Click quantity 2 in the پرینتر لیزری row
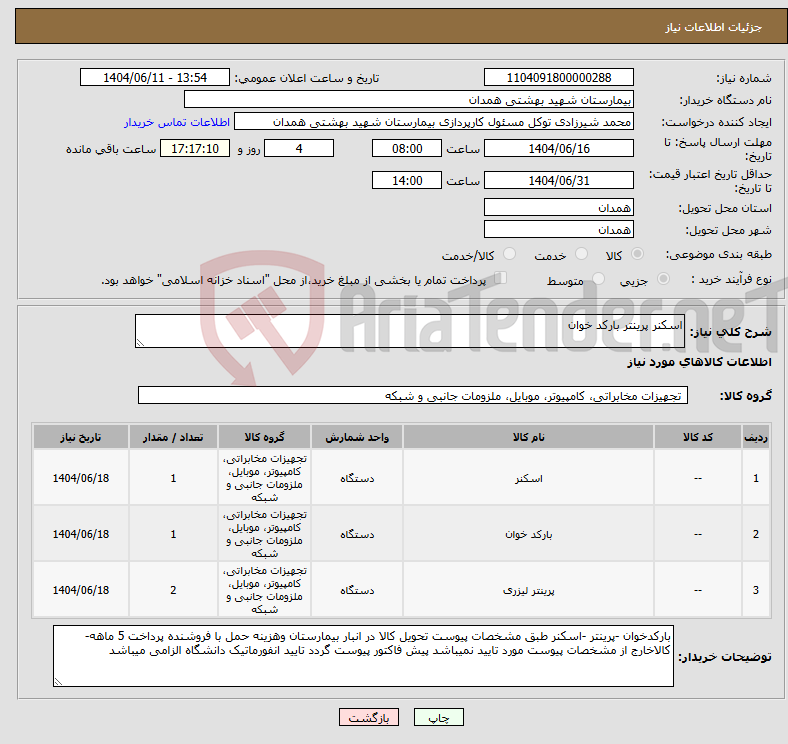The height and width of the screenshot is (744, 788). (x=173, y=590)
